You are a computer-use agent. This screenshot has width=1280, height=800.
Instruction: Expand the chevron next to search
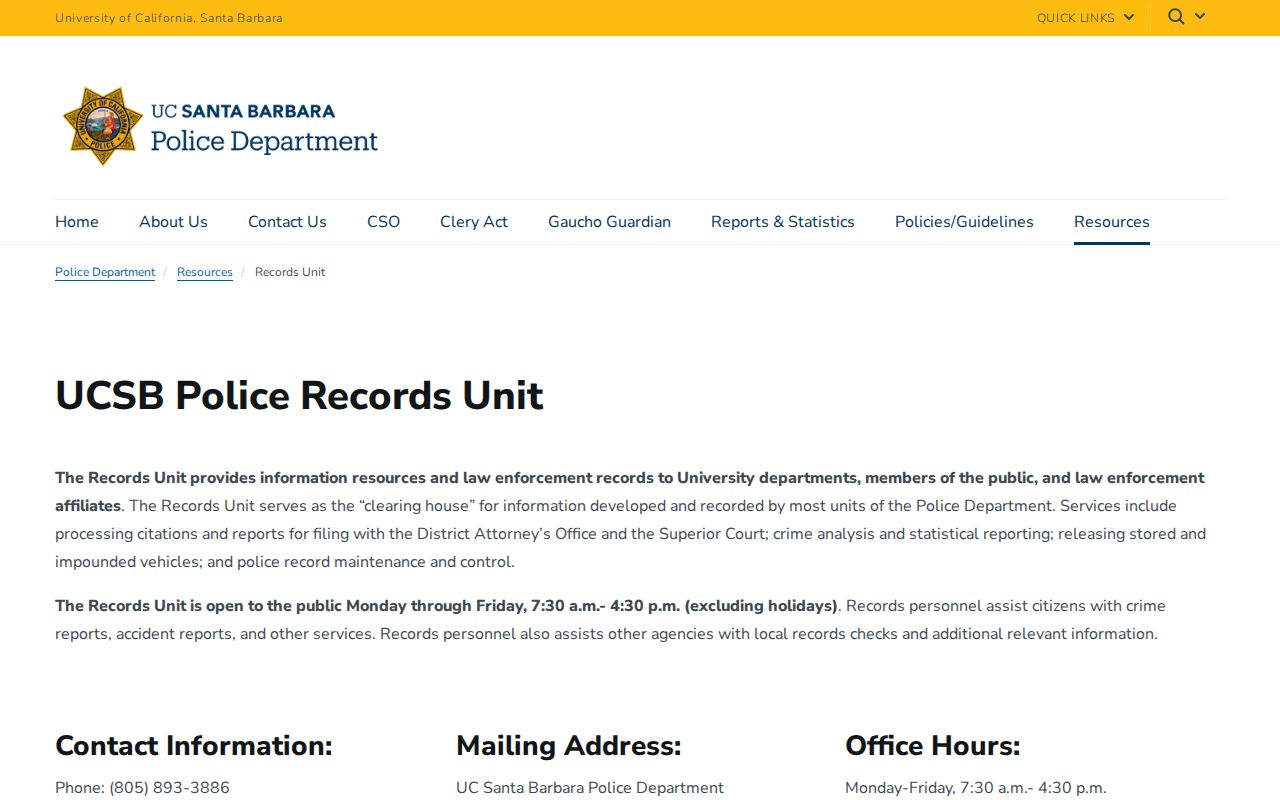click(1200, 16)
